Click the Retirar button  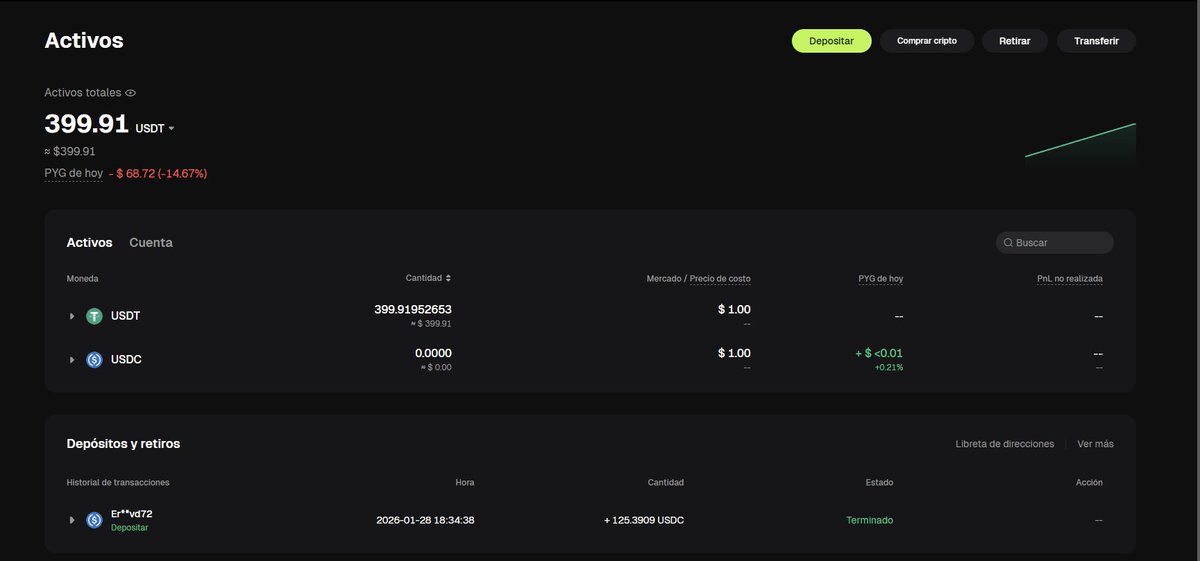1014,41
